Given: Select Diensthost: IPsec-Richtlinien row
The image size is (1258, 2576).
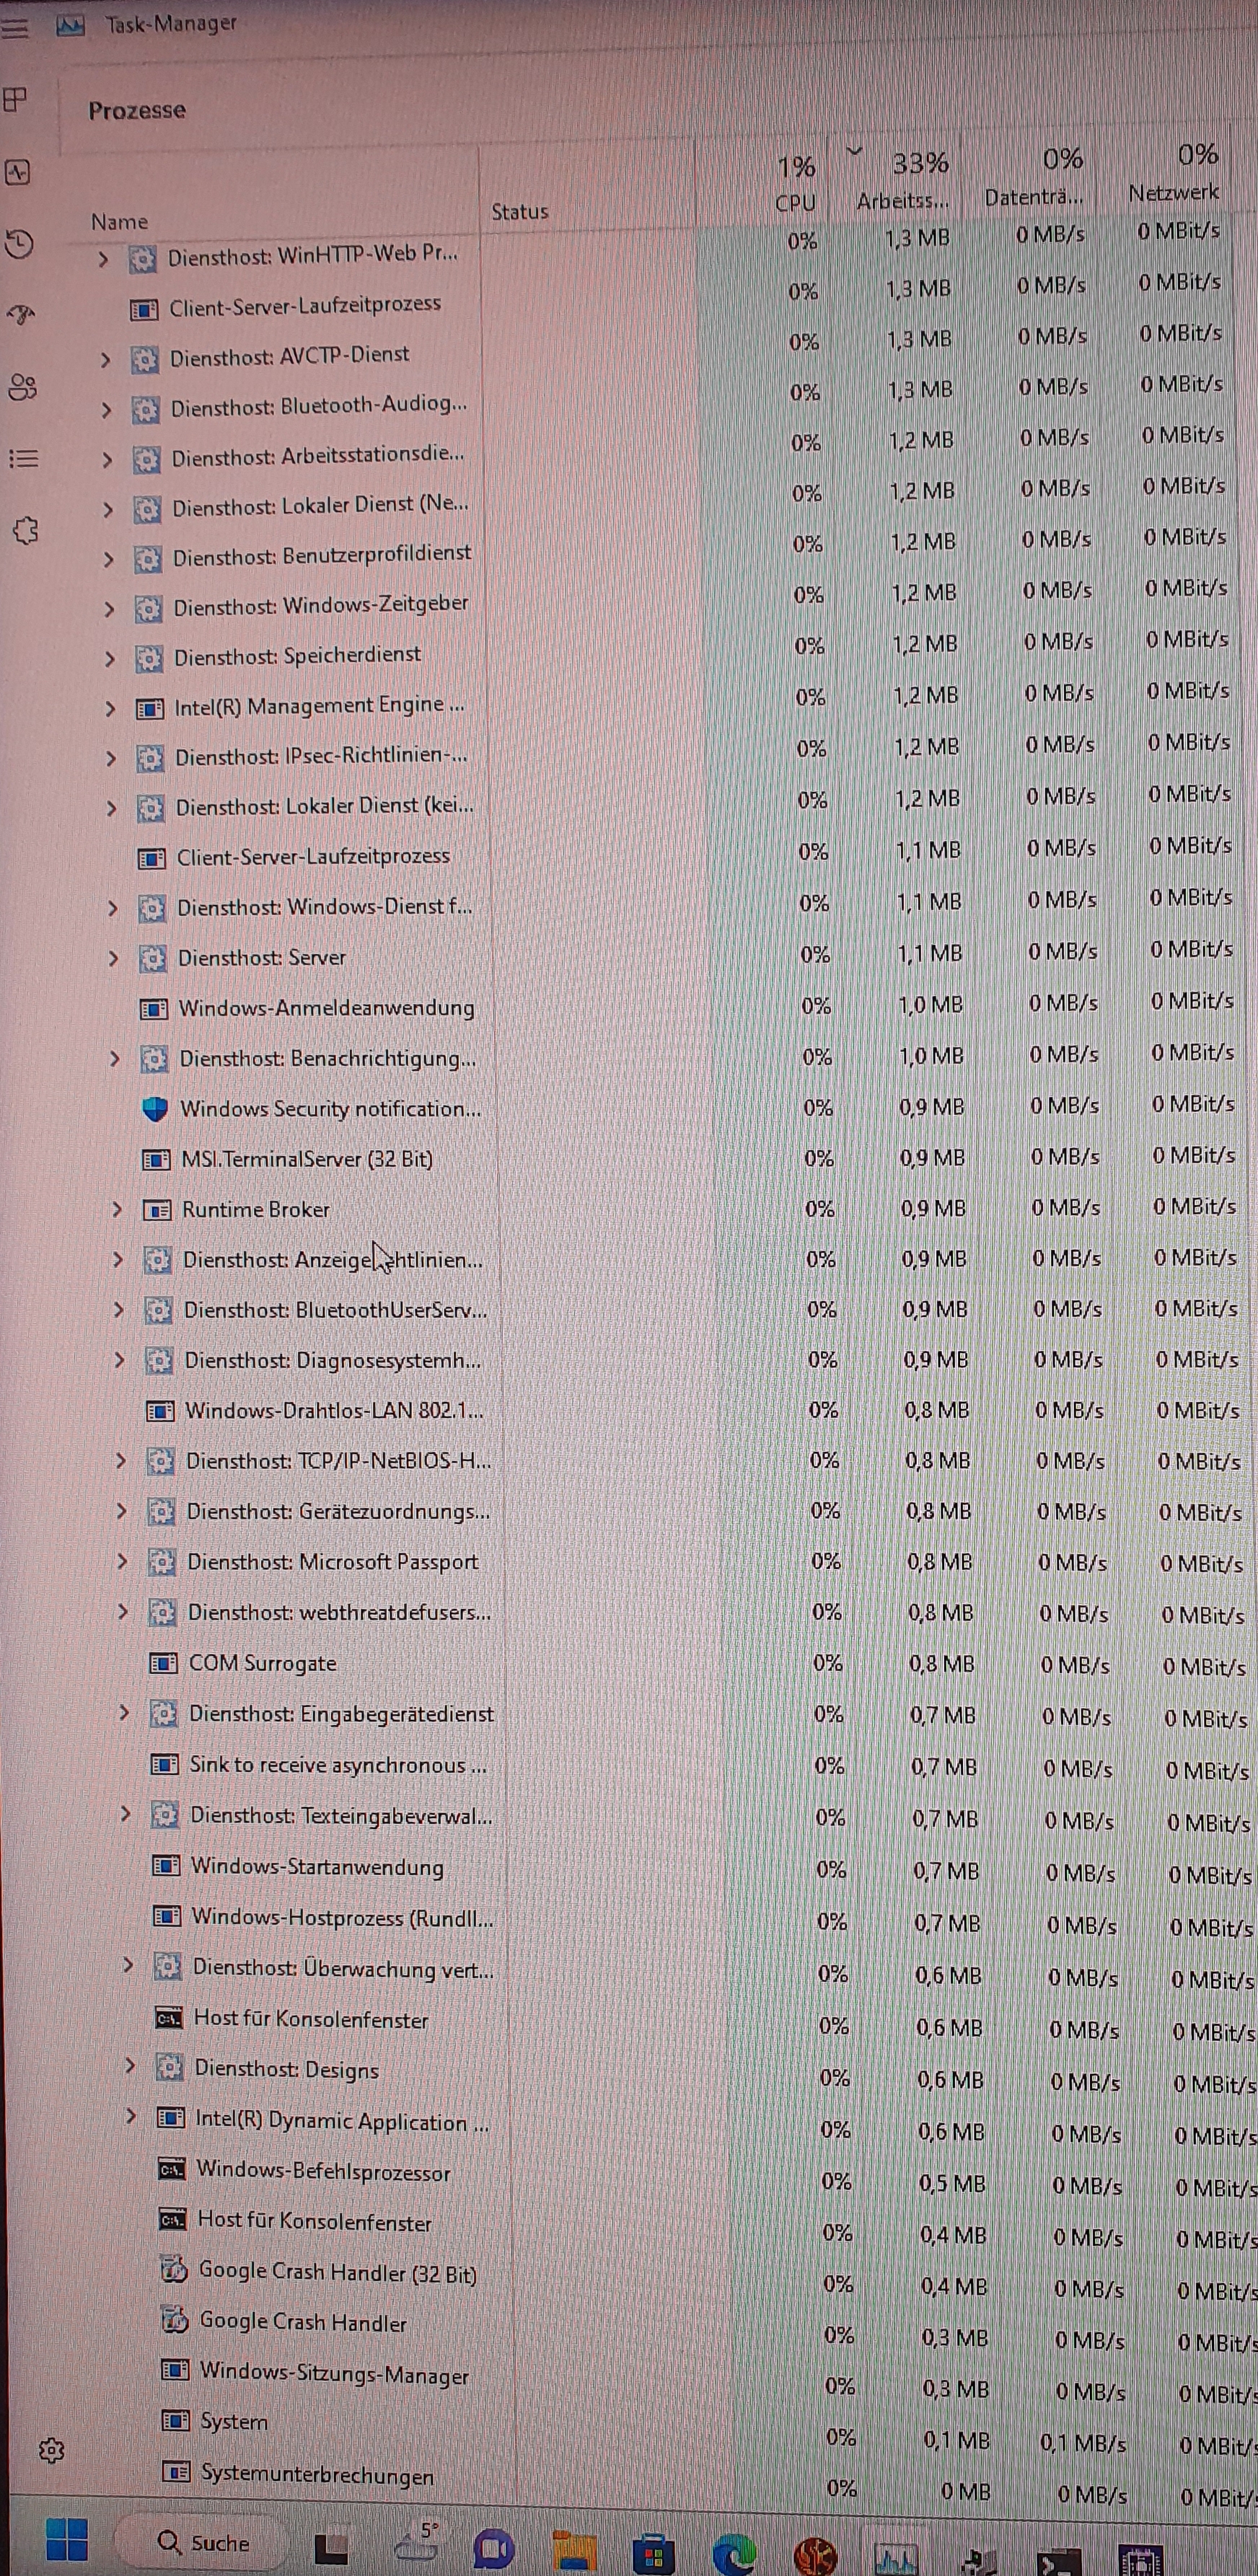Looking at the screenshot, I should coord(321,756).
